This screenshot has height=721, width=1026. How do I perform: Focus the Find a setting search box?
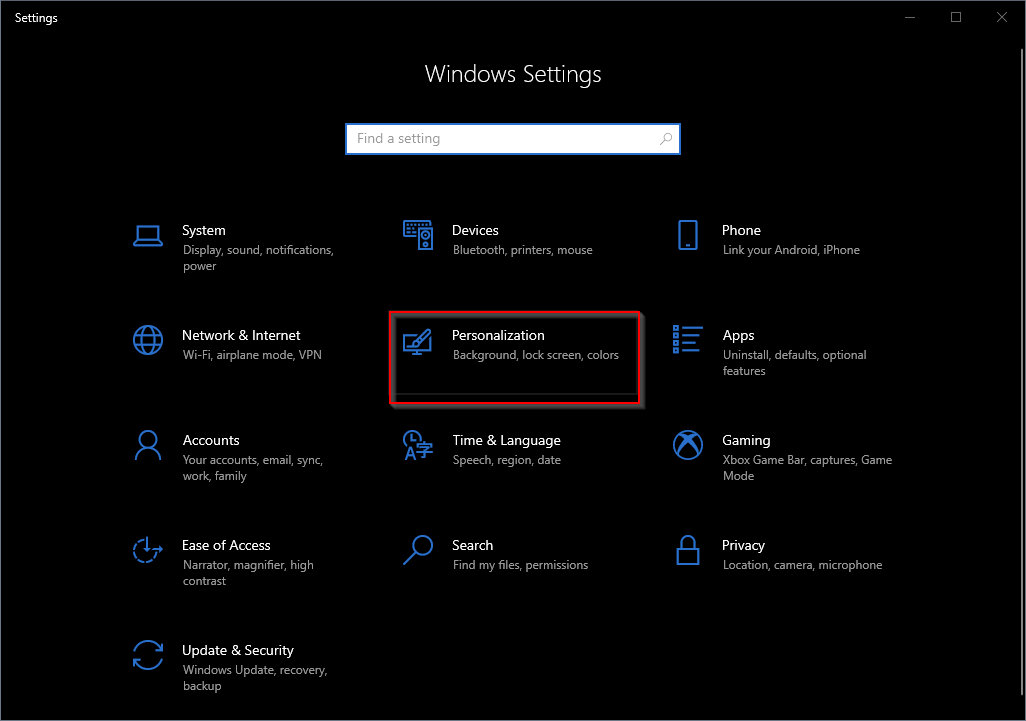click(513, 139)
